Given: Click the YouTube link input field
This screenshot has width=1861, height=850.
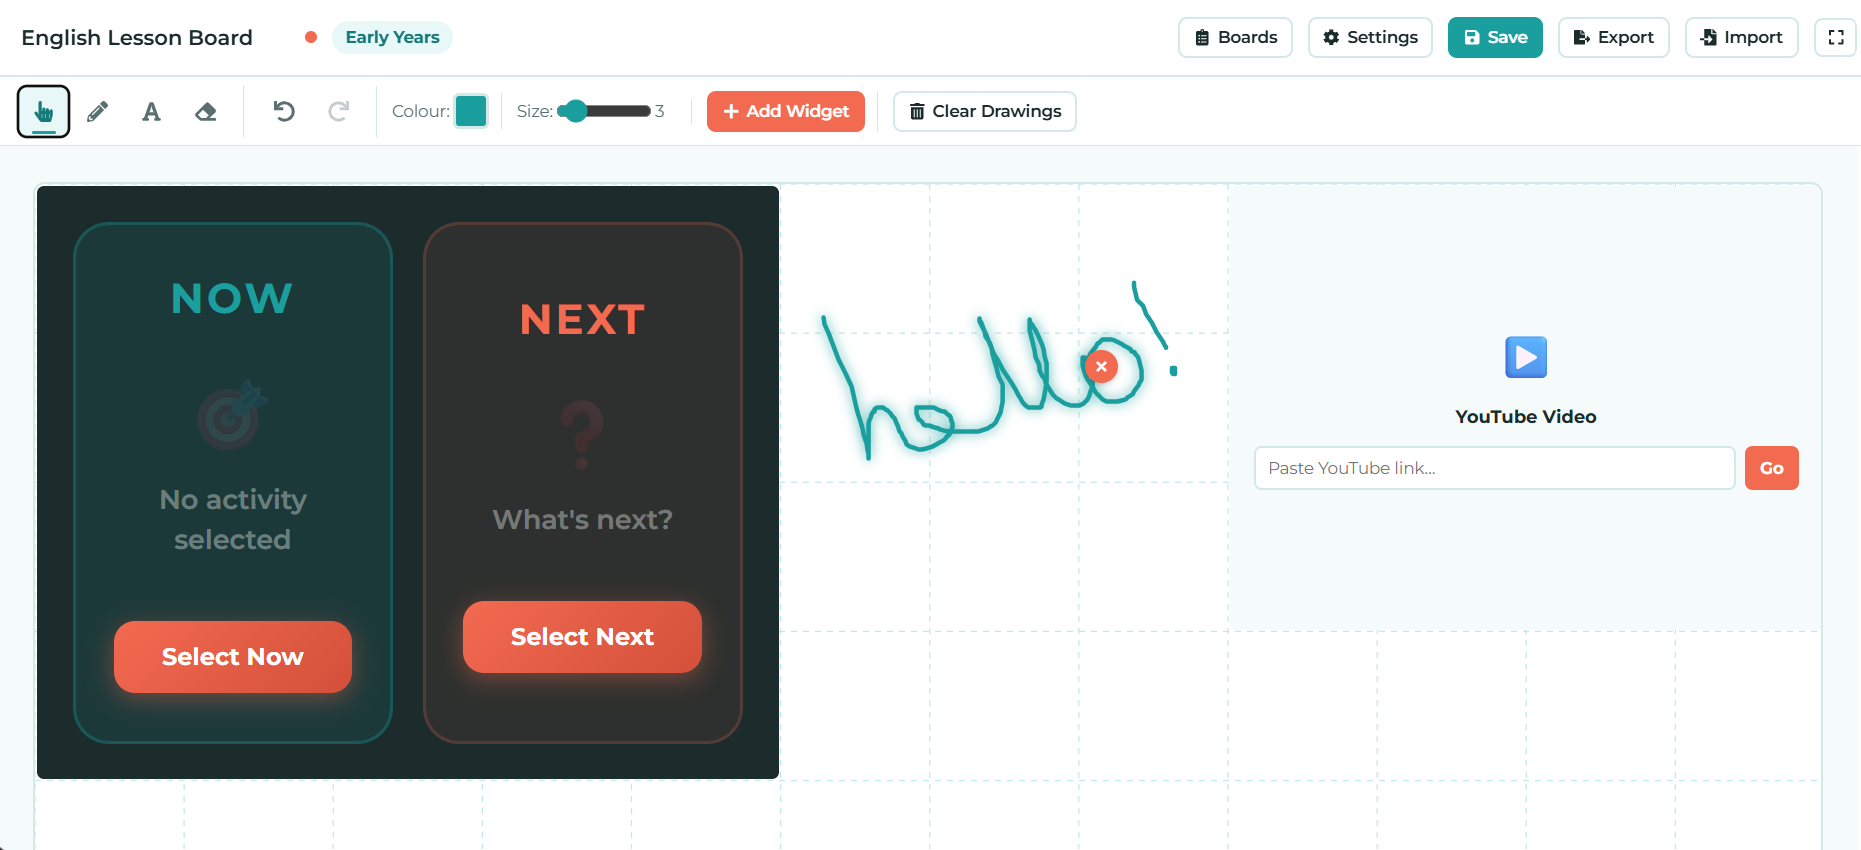Looking at the screenshot, I should (x=1494, y=468).
